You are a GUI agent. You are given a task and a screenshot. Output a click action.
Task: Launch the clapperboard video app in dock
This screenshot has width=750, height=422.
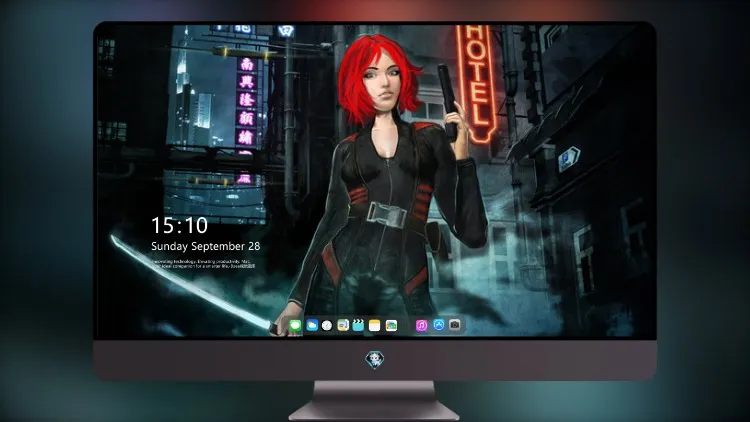[x=358, y=325]
